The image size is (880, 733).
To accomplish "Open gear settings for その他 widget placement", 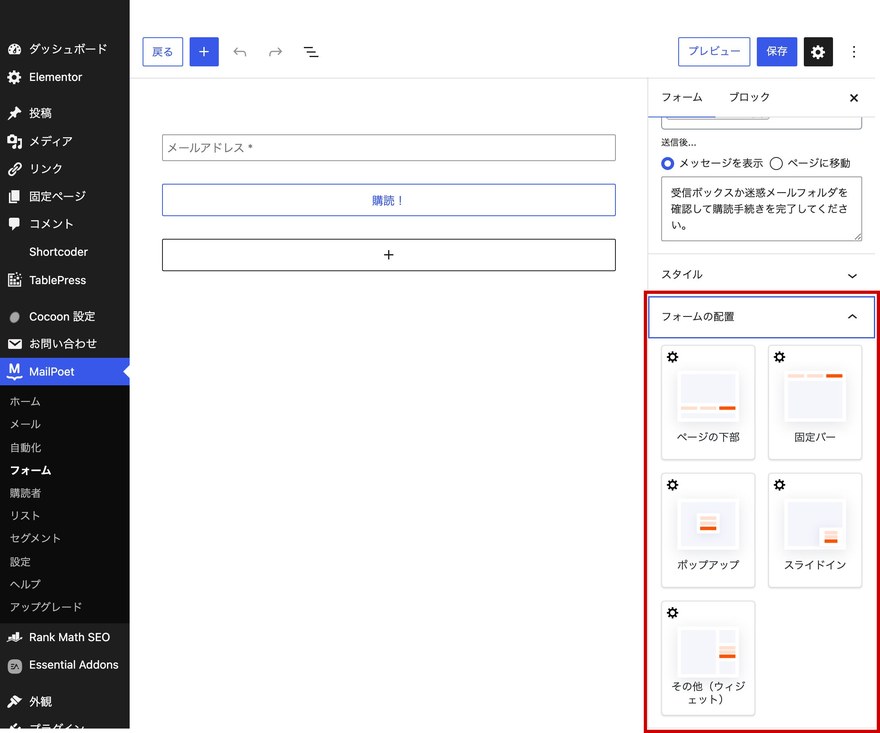I will (672, 612).
